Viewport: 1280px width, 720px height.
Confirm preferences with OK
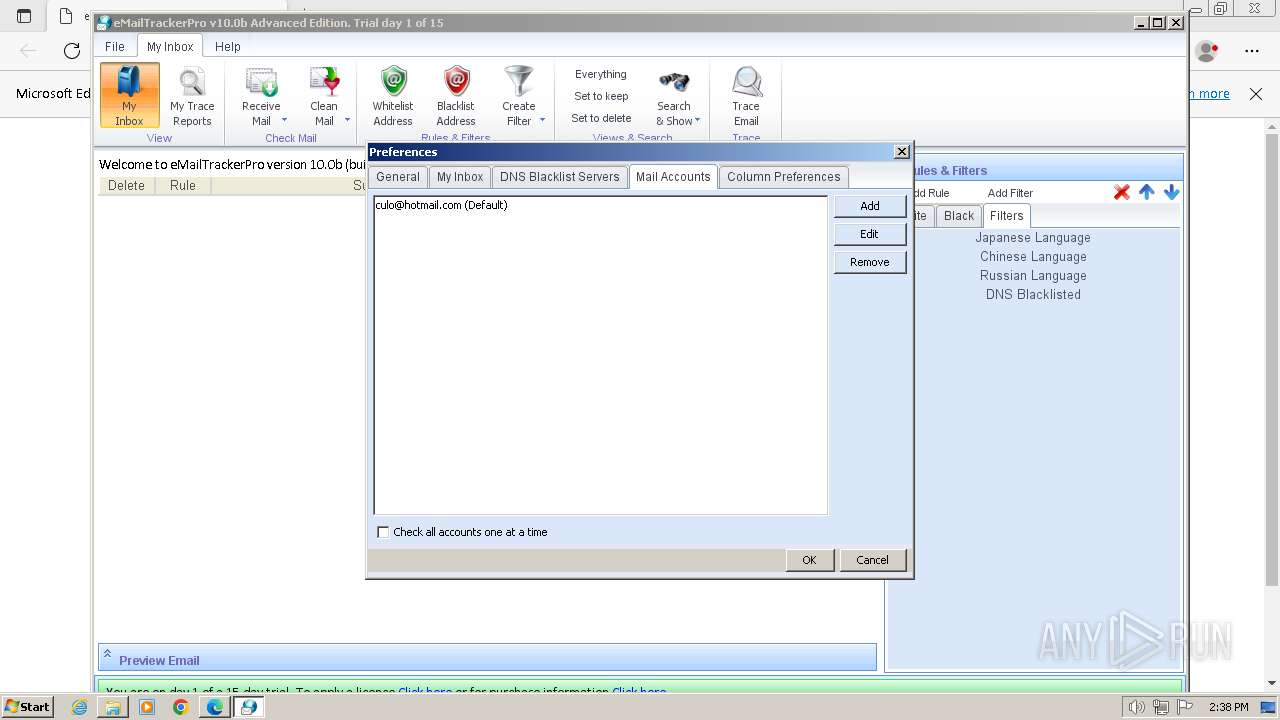coord(809,560)
